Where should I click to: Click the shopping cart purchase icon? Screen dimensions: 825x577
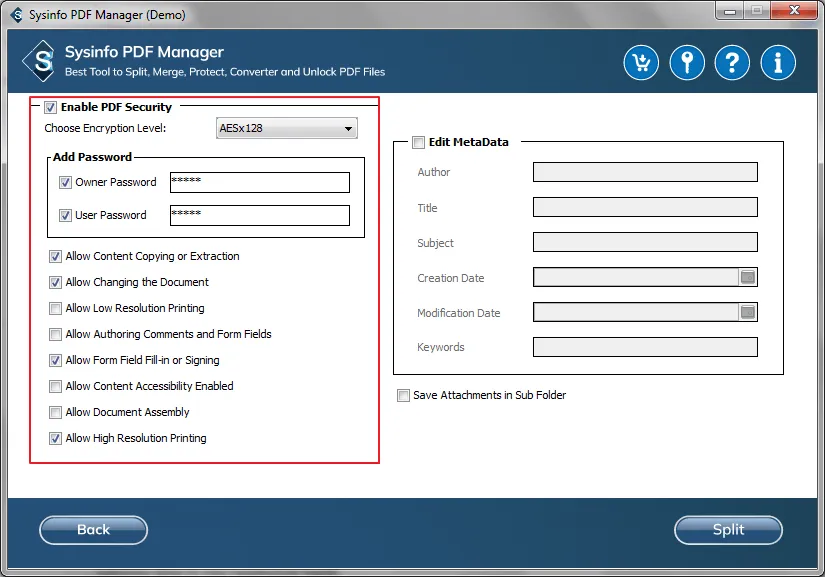641,63
